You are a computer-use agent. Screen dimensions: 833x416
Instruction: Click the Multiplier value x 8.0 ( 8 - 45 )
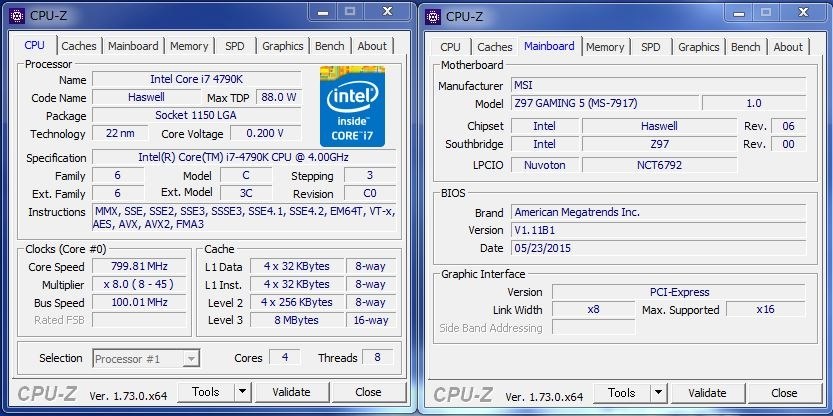click(139, 284)
